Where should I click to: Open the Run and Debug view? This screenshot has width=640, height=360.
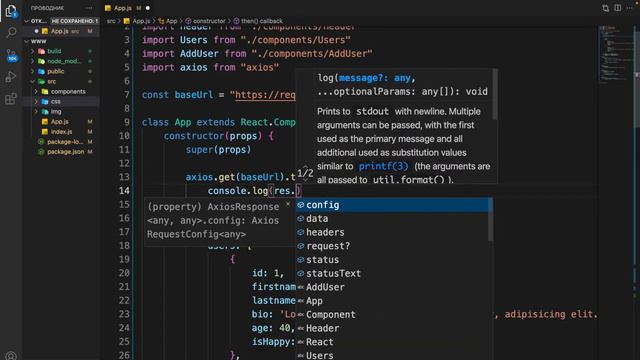click(x=11, y=77)
